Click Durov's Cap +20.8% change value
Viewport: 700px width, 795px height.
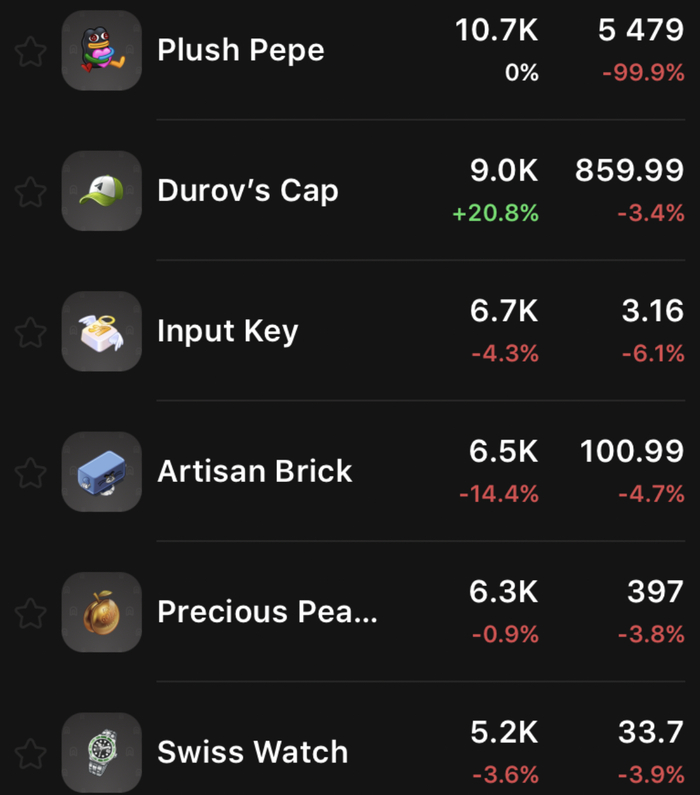[496, 213]
